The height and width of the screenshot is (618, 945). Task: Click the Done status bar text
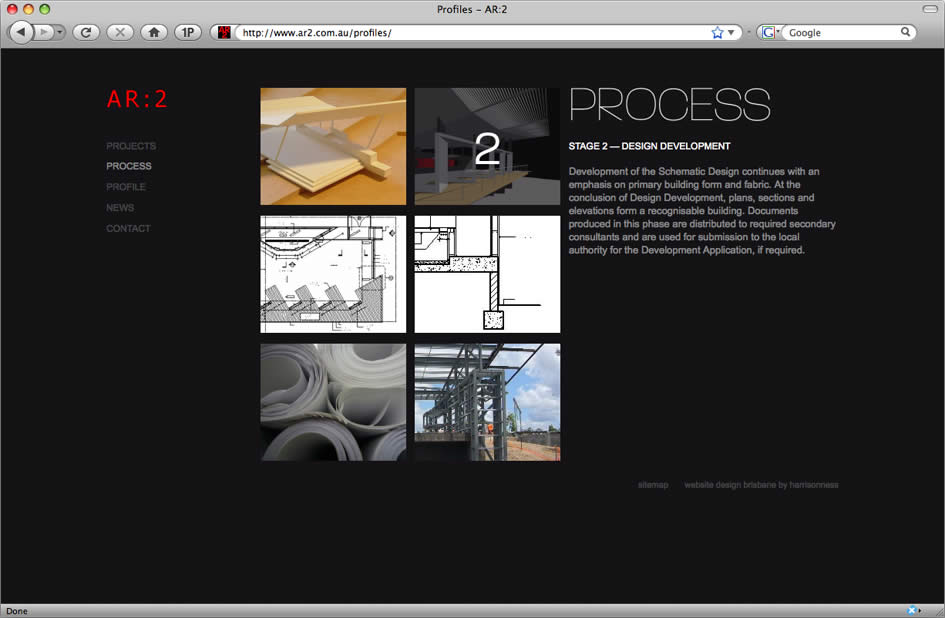pos(17,611)
